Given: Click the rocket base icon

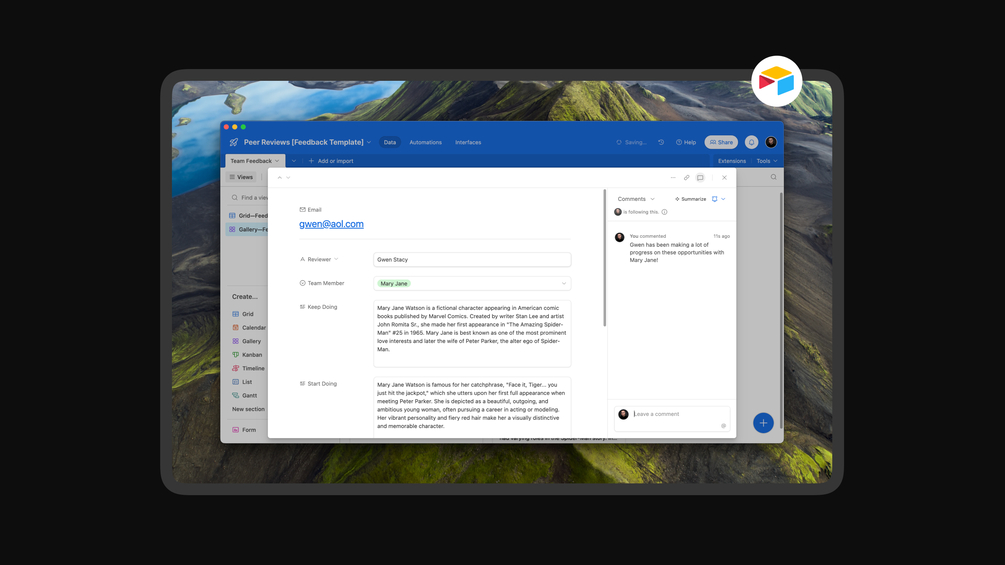Looking at the screenshot, I should click(x=233, y=142).
